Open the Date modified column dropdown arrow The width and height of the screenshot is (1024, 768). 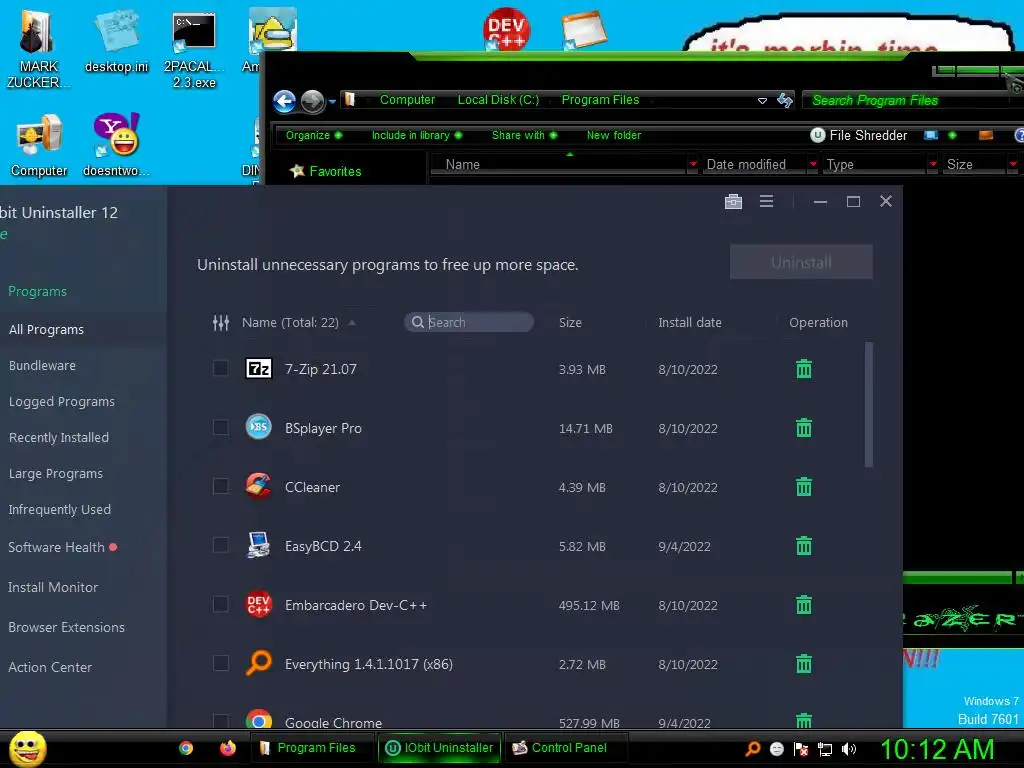812,165
